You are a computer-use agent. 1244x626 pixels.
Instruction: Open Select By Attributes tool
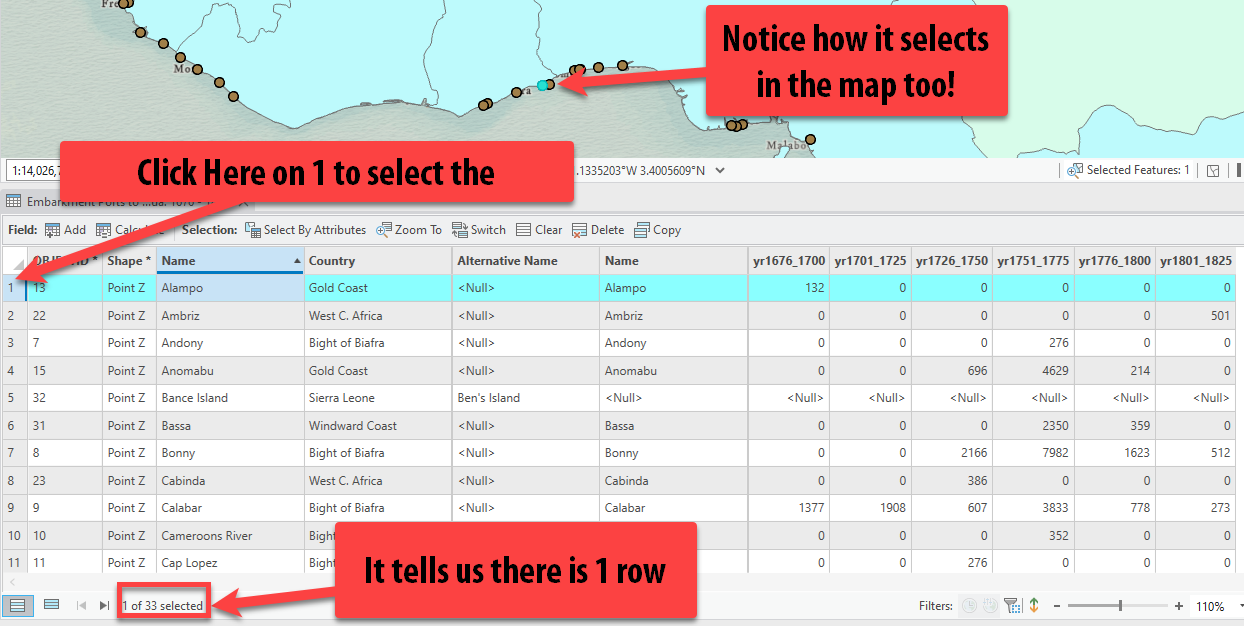coord(305,230)
